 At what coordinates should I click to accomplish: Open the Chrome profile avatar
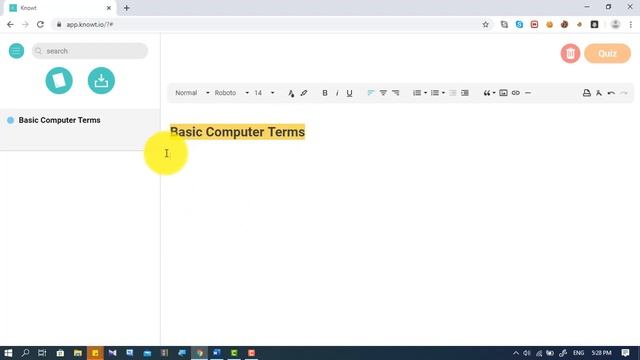point(615,24)
